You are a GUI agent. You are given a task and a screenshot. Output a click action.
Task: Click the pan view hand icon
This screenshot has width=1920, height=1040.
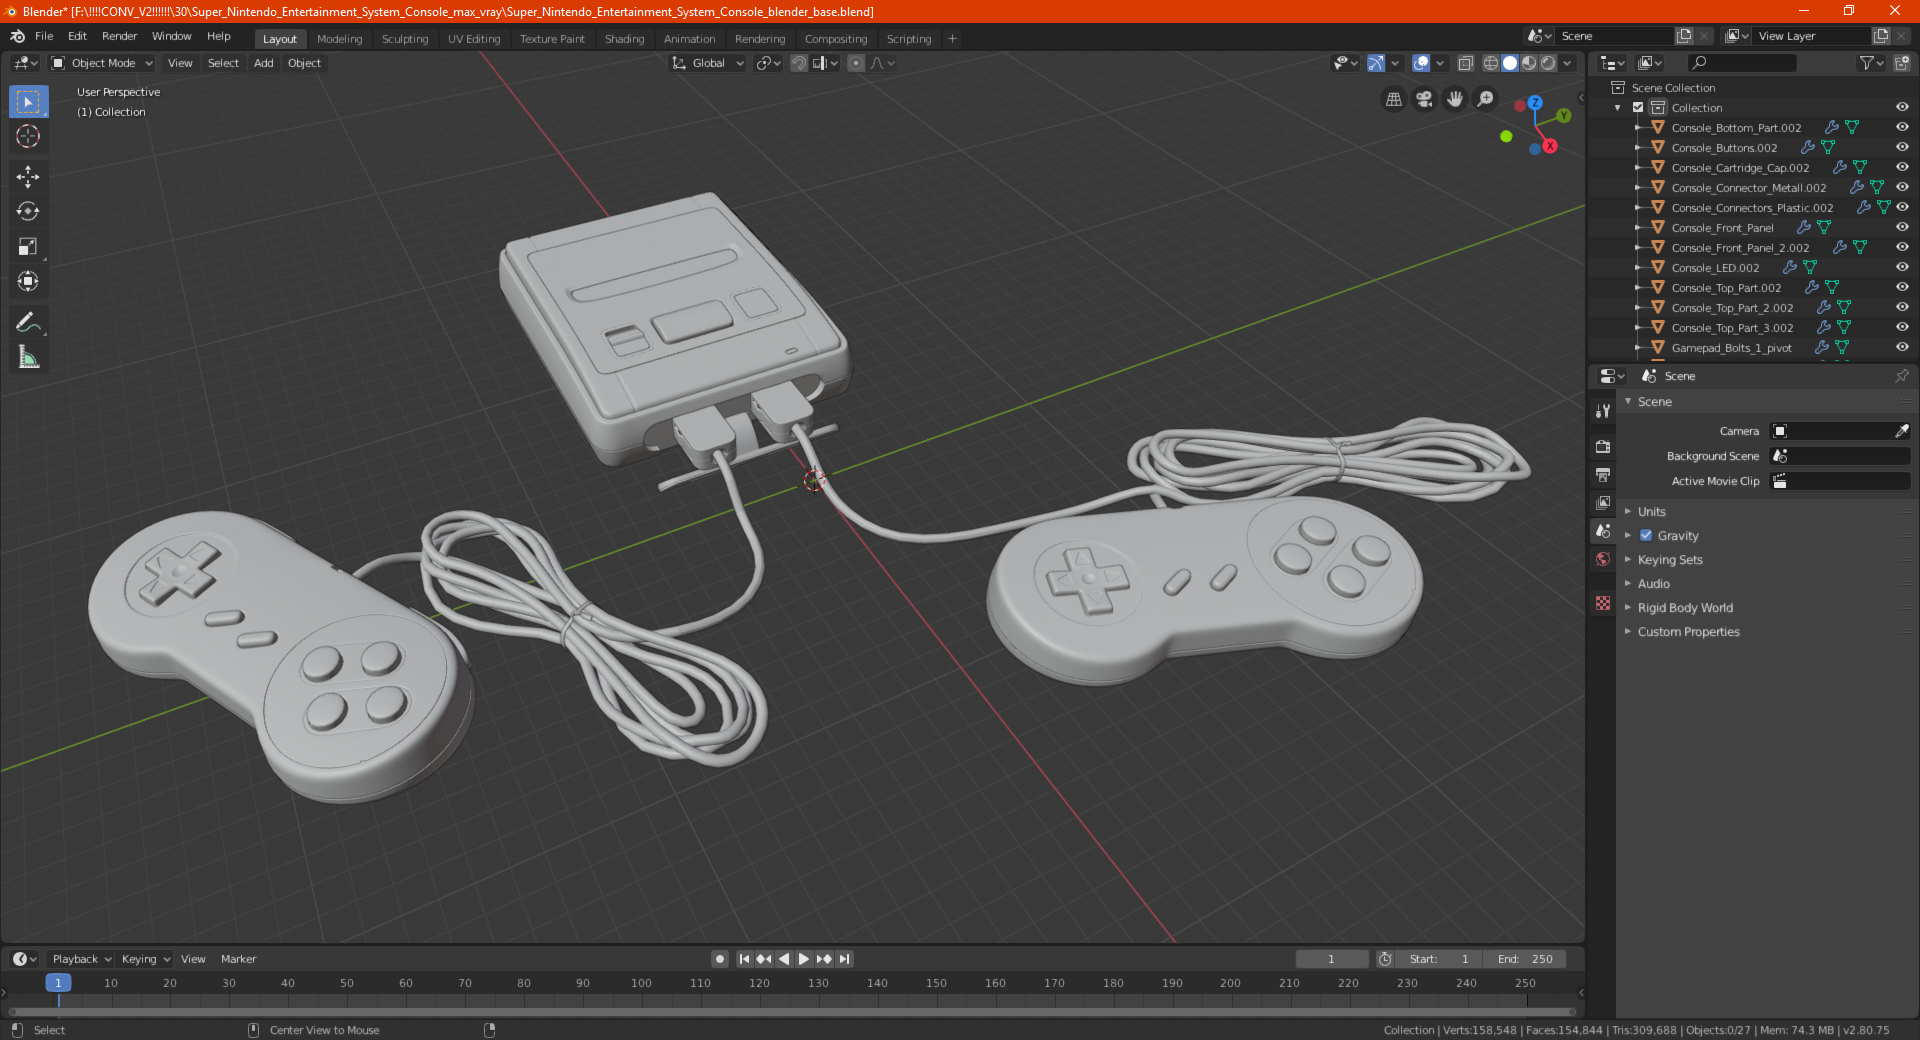pos(1455,99)
